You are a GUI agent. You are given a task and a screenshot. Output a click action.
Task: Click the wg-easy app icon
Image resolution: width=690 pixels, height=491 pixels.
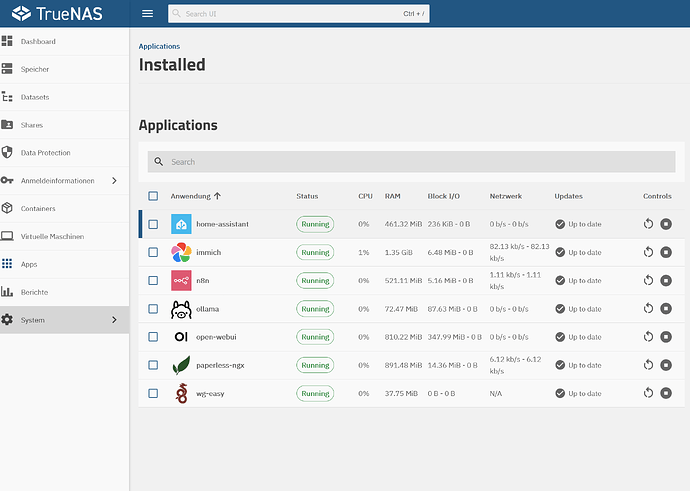(181, 393)
